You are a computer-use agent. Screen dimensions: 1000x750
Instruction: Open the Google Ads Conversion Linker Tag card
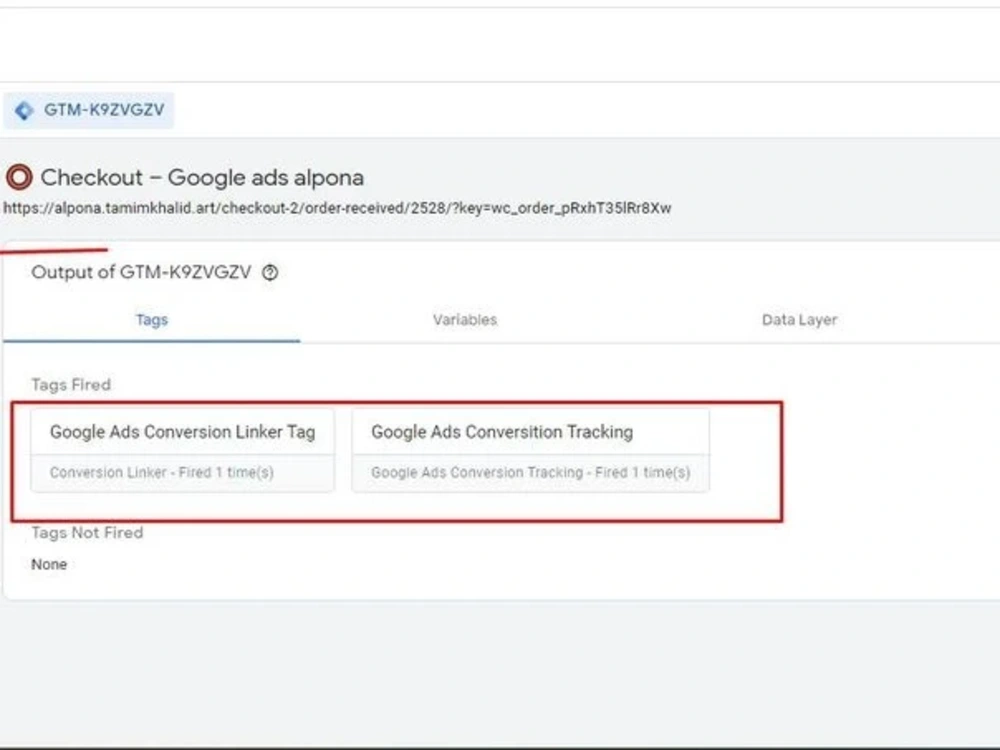[x=182, y=450]
